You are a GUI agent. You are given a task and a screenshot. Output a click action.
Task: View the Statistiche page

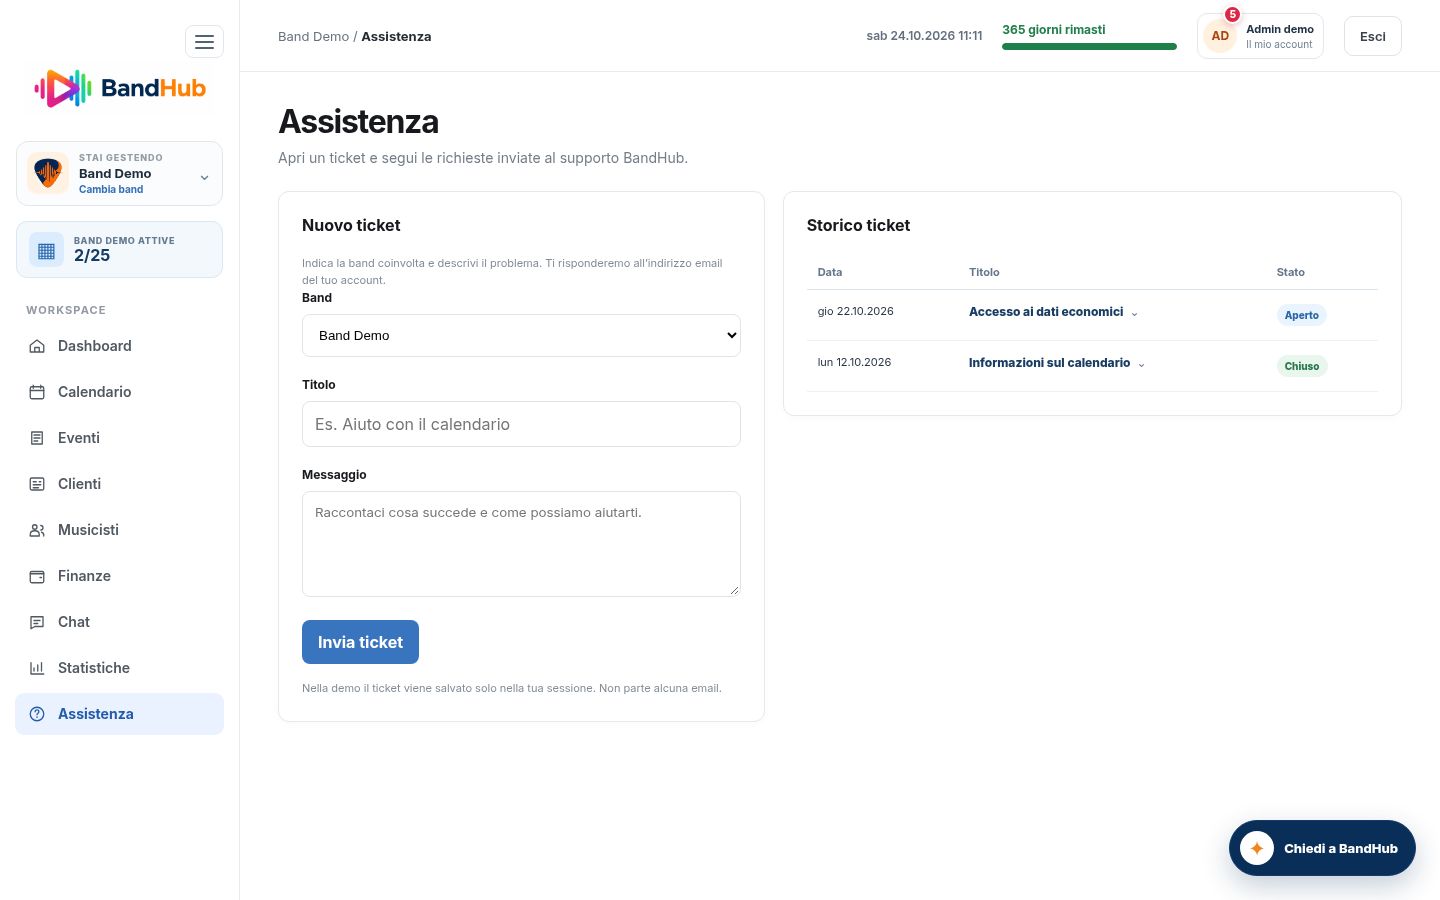119,668
